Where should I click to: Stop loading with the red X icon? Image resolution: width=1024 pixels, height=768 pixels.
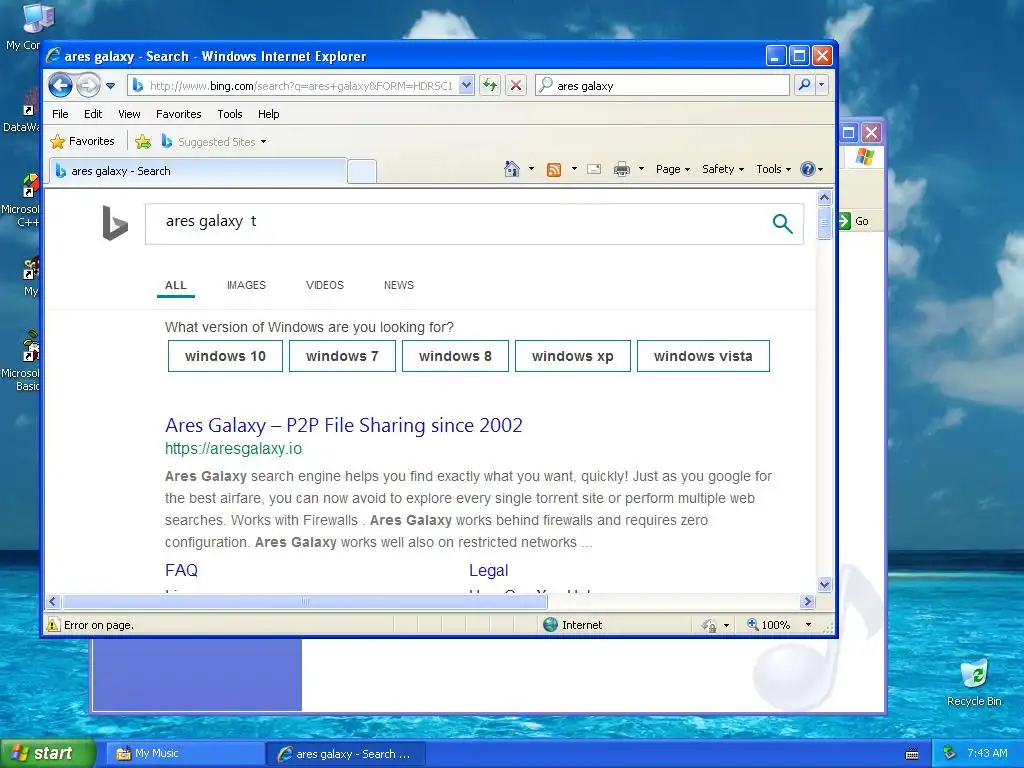[516, 85]
